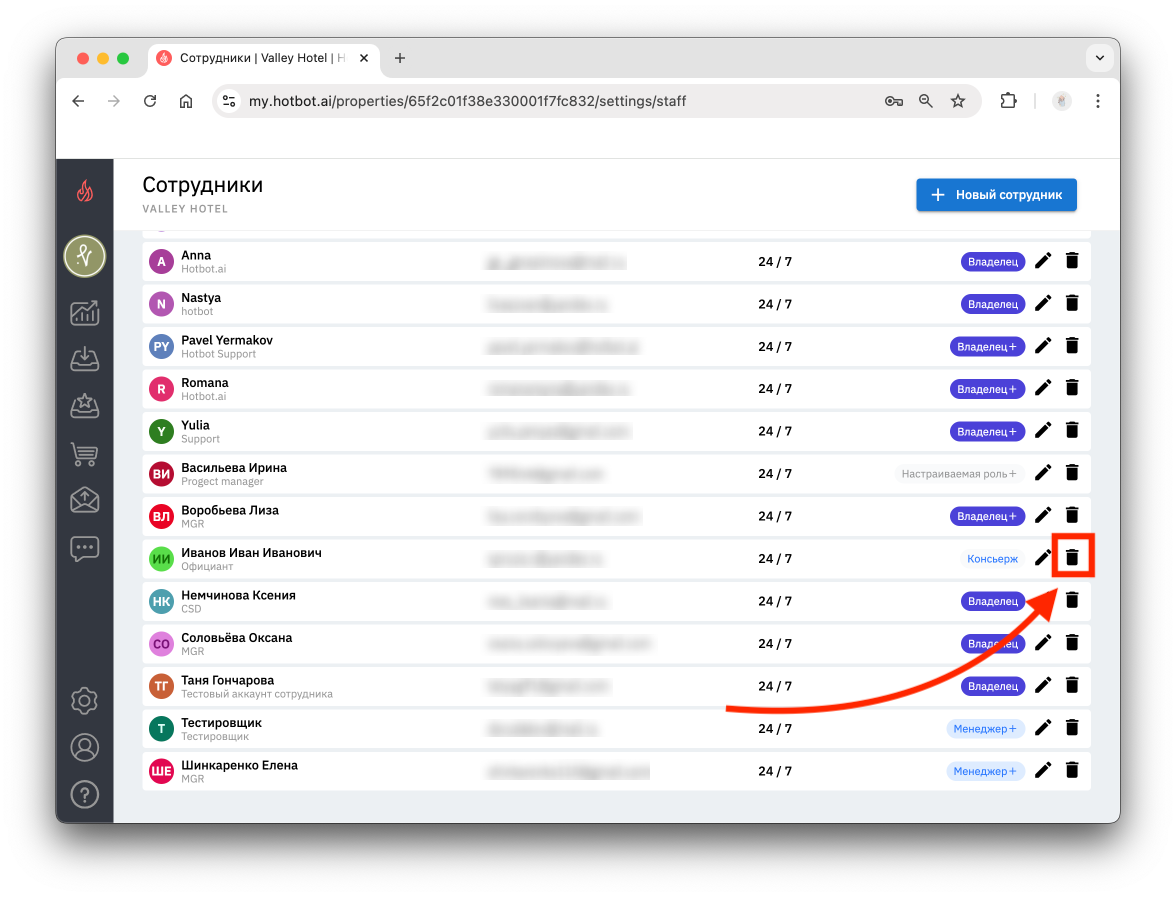Bookmark this page with star icon

[x=958, y=101]
